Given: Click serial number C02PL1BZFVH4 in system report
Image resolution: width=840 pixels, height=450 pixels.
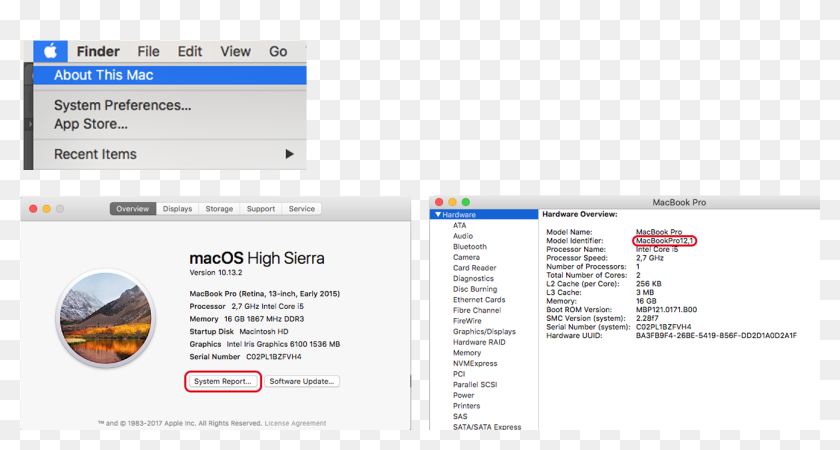Looking at the screenshot, I should (x=663, y=327).
